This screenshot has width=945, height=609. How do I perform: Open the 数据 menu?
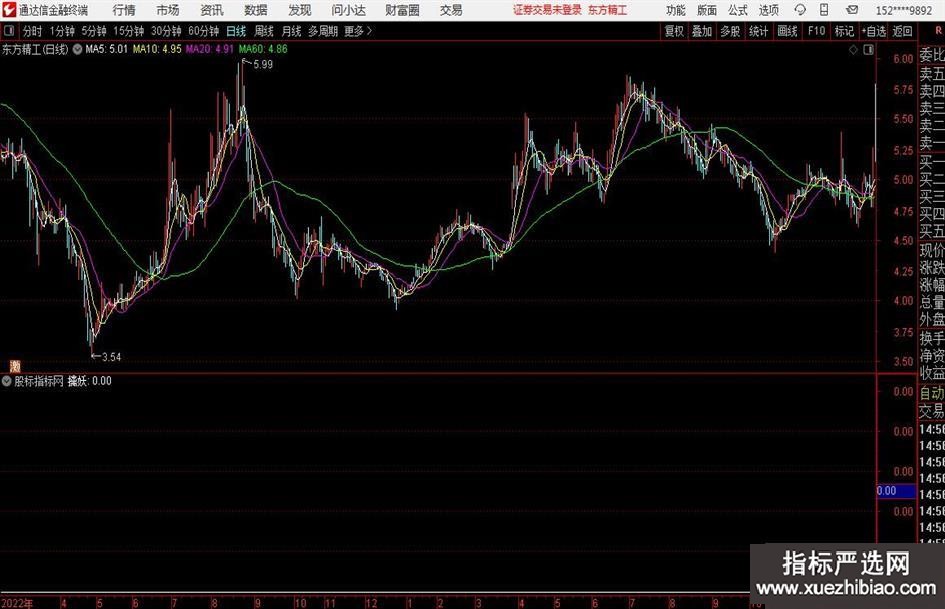pyautogui.click(x=256, y=10)
